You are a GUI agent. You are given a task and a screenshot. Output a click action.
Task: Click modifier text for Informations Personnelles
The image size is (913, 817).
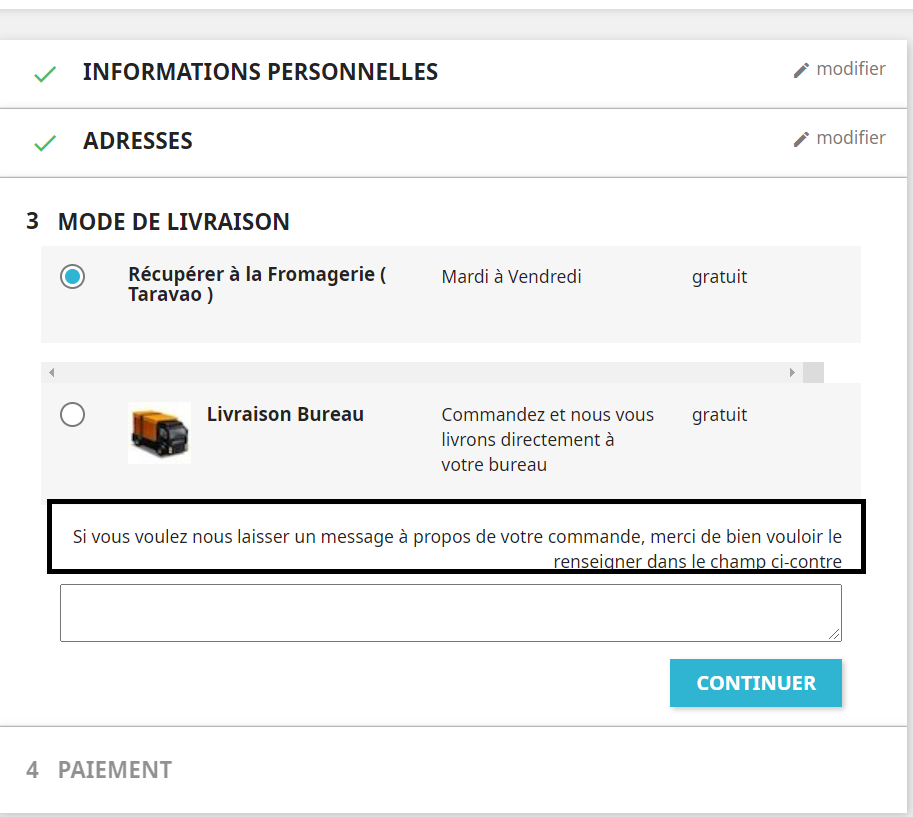(851, 69)
